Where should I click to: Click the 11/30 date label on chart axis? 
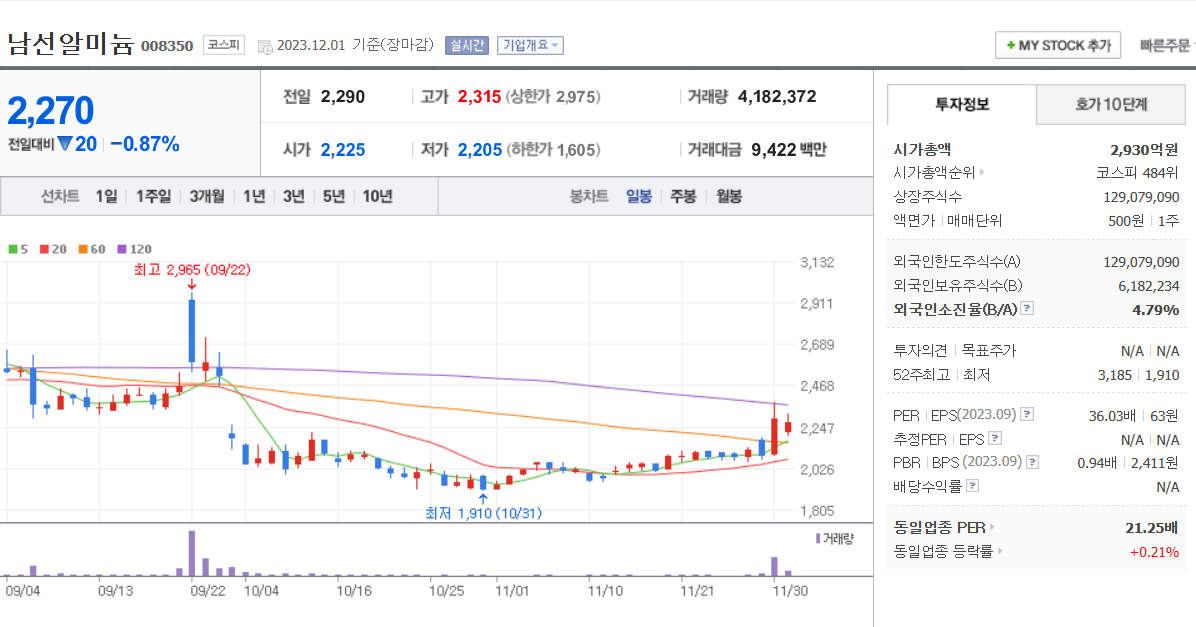click(790, 591)
